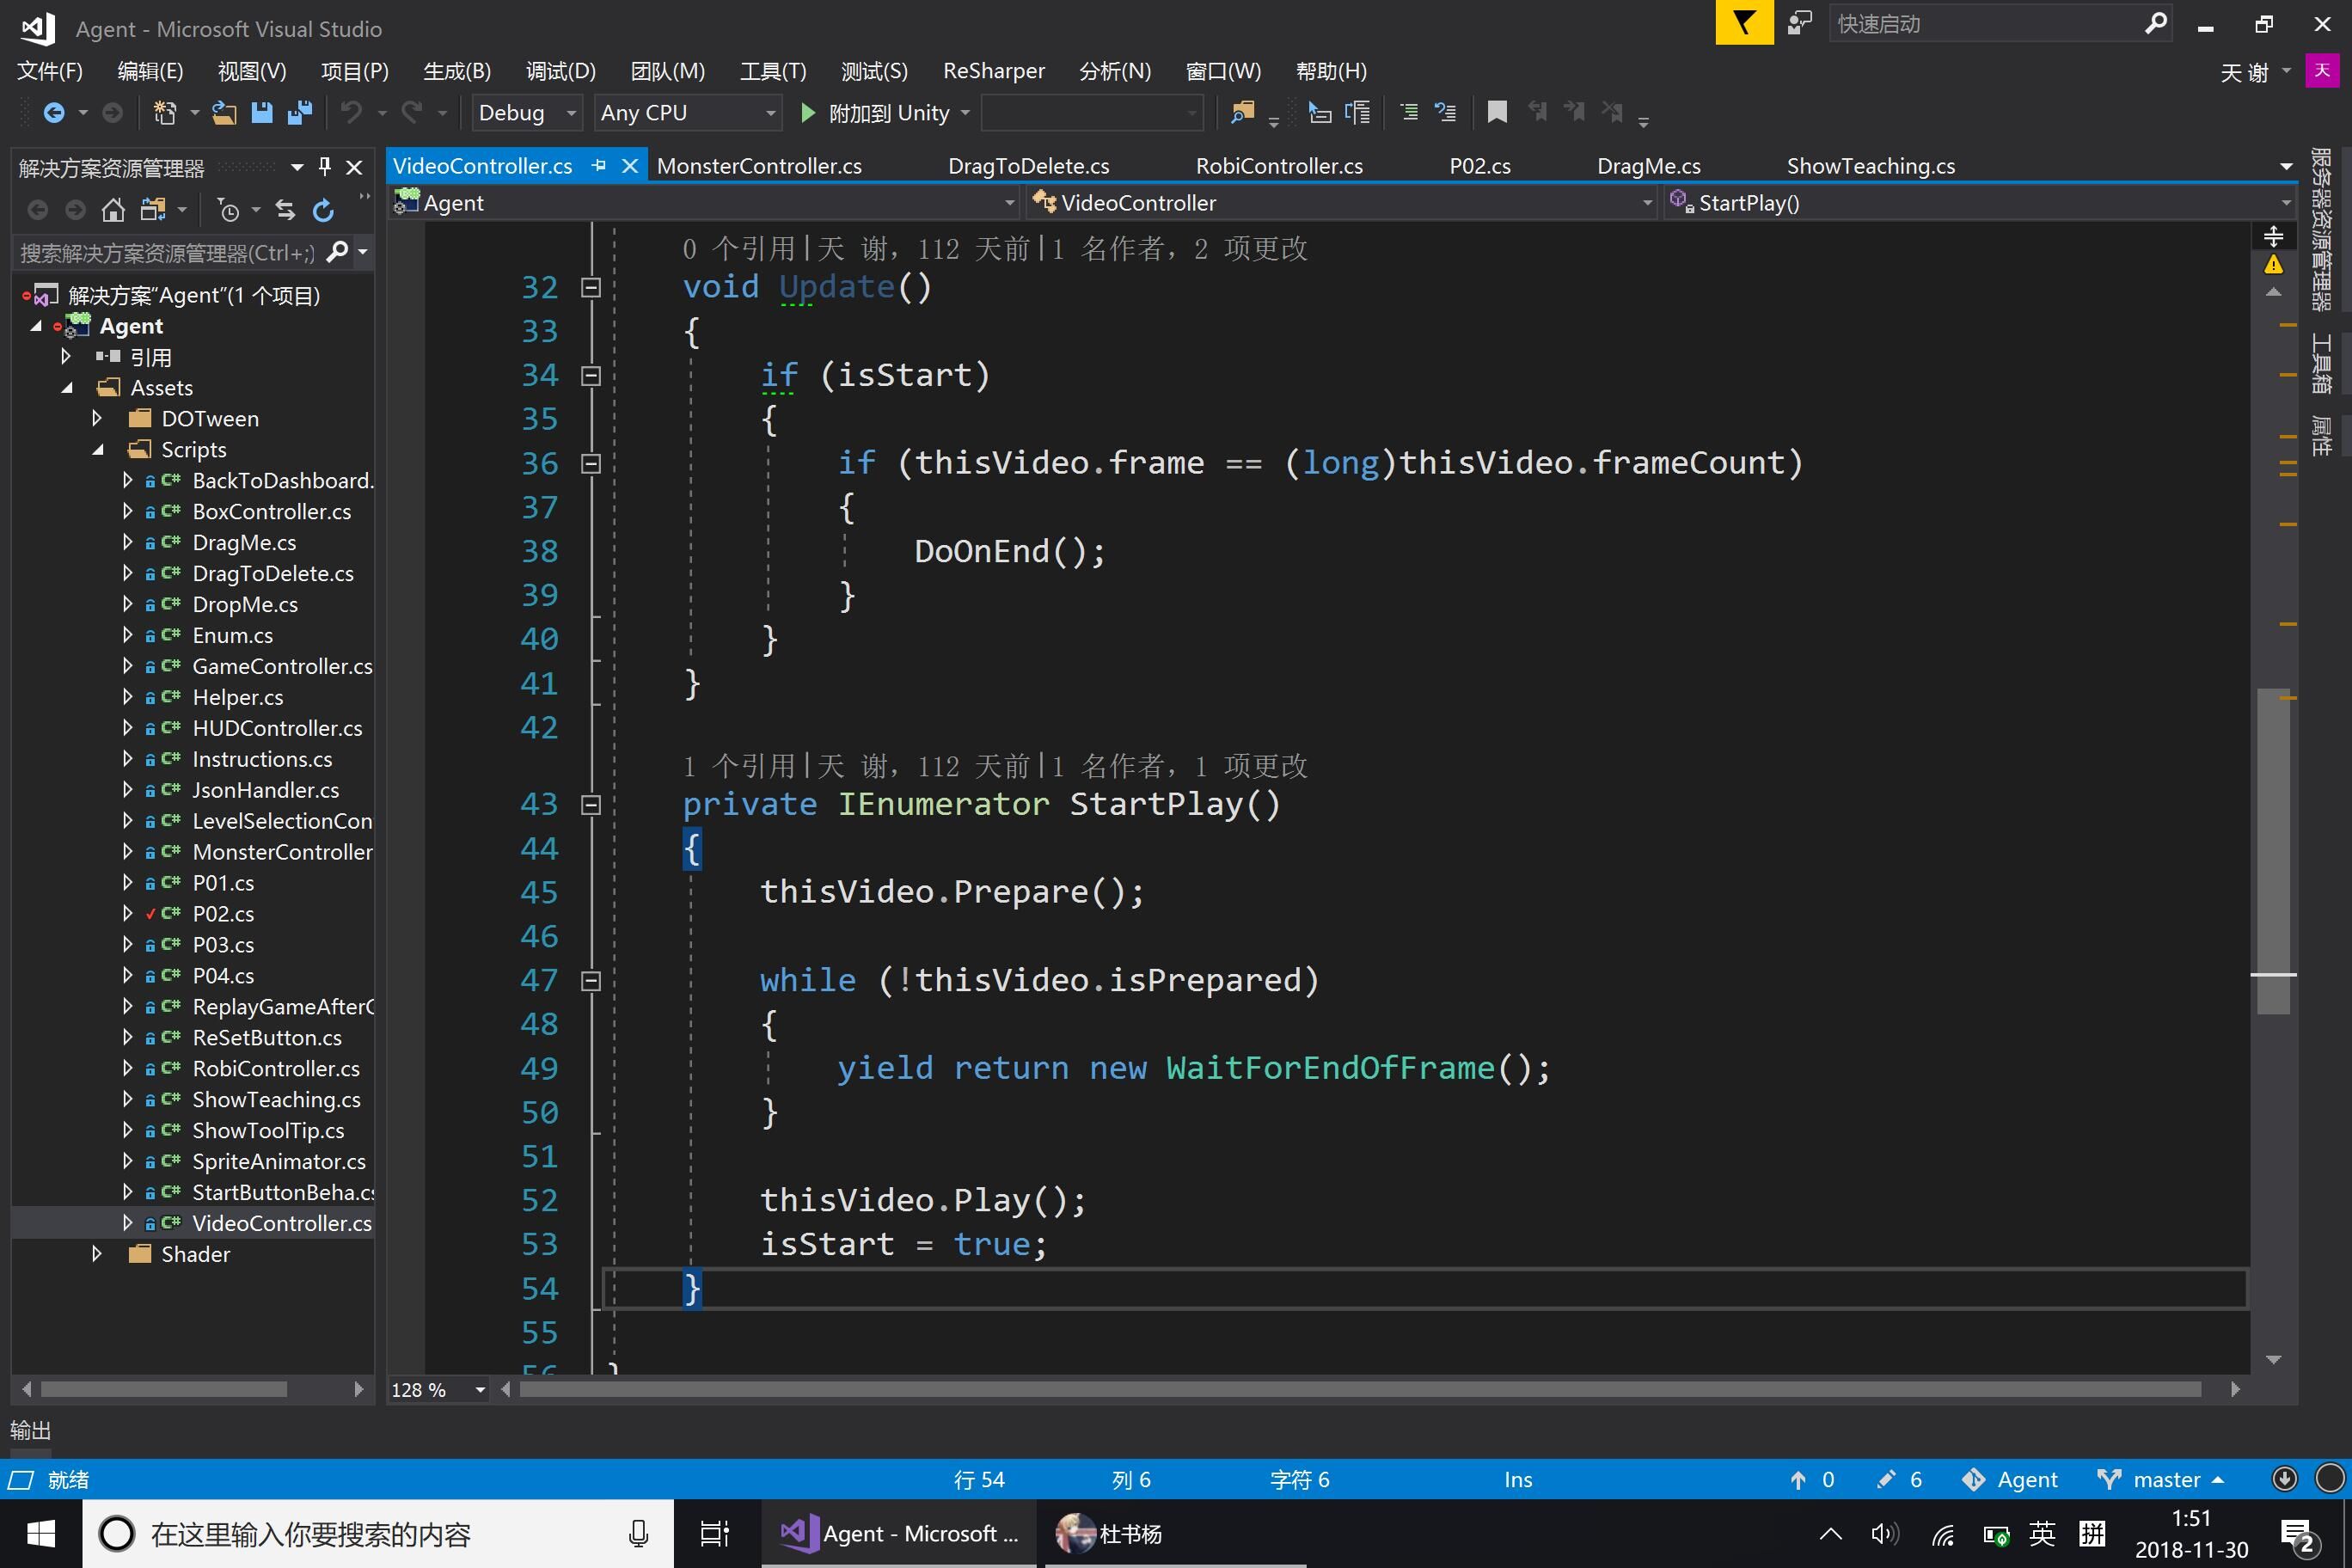Click unpushed commits up-arrow 0

coord(1812,1479)
